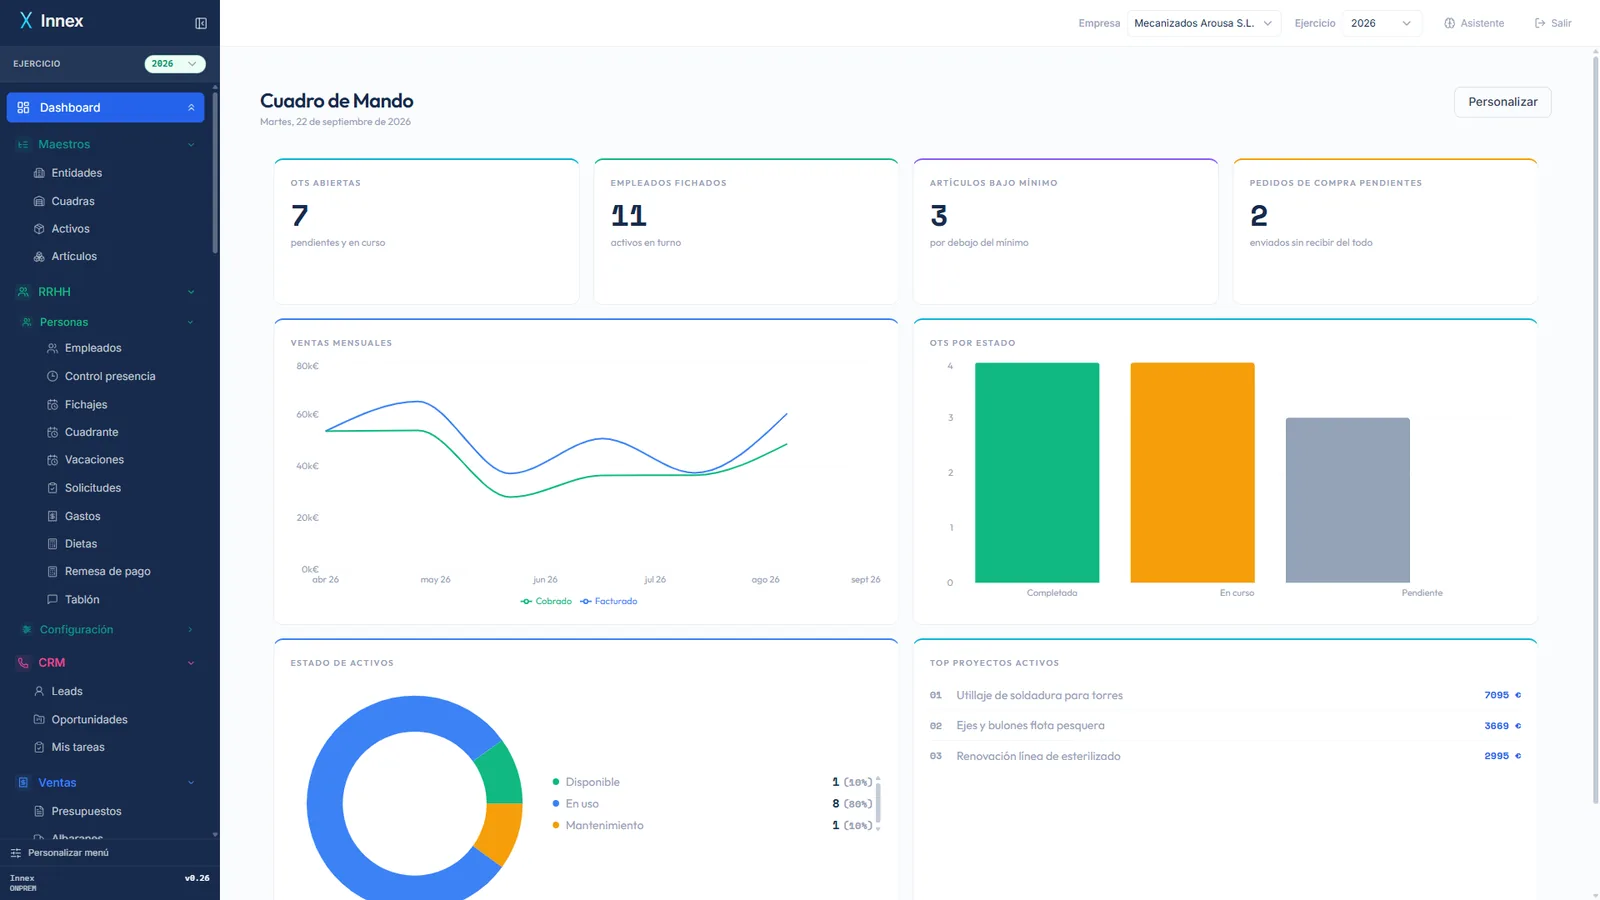Select the Dashboard menu item

pyautogui.click(x=105, y=108)
